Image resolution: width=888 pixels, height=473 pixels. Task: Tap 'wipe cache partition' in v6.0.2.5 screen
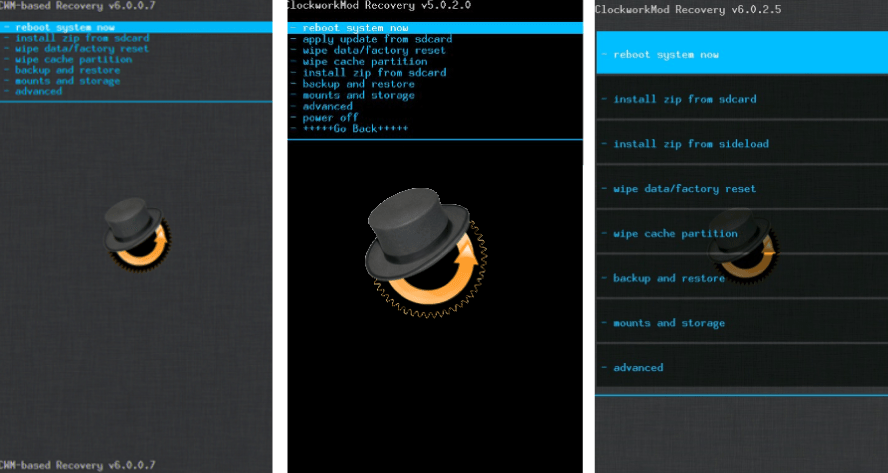click(x=742, y=233)
